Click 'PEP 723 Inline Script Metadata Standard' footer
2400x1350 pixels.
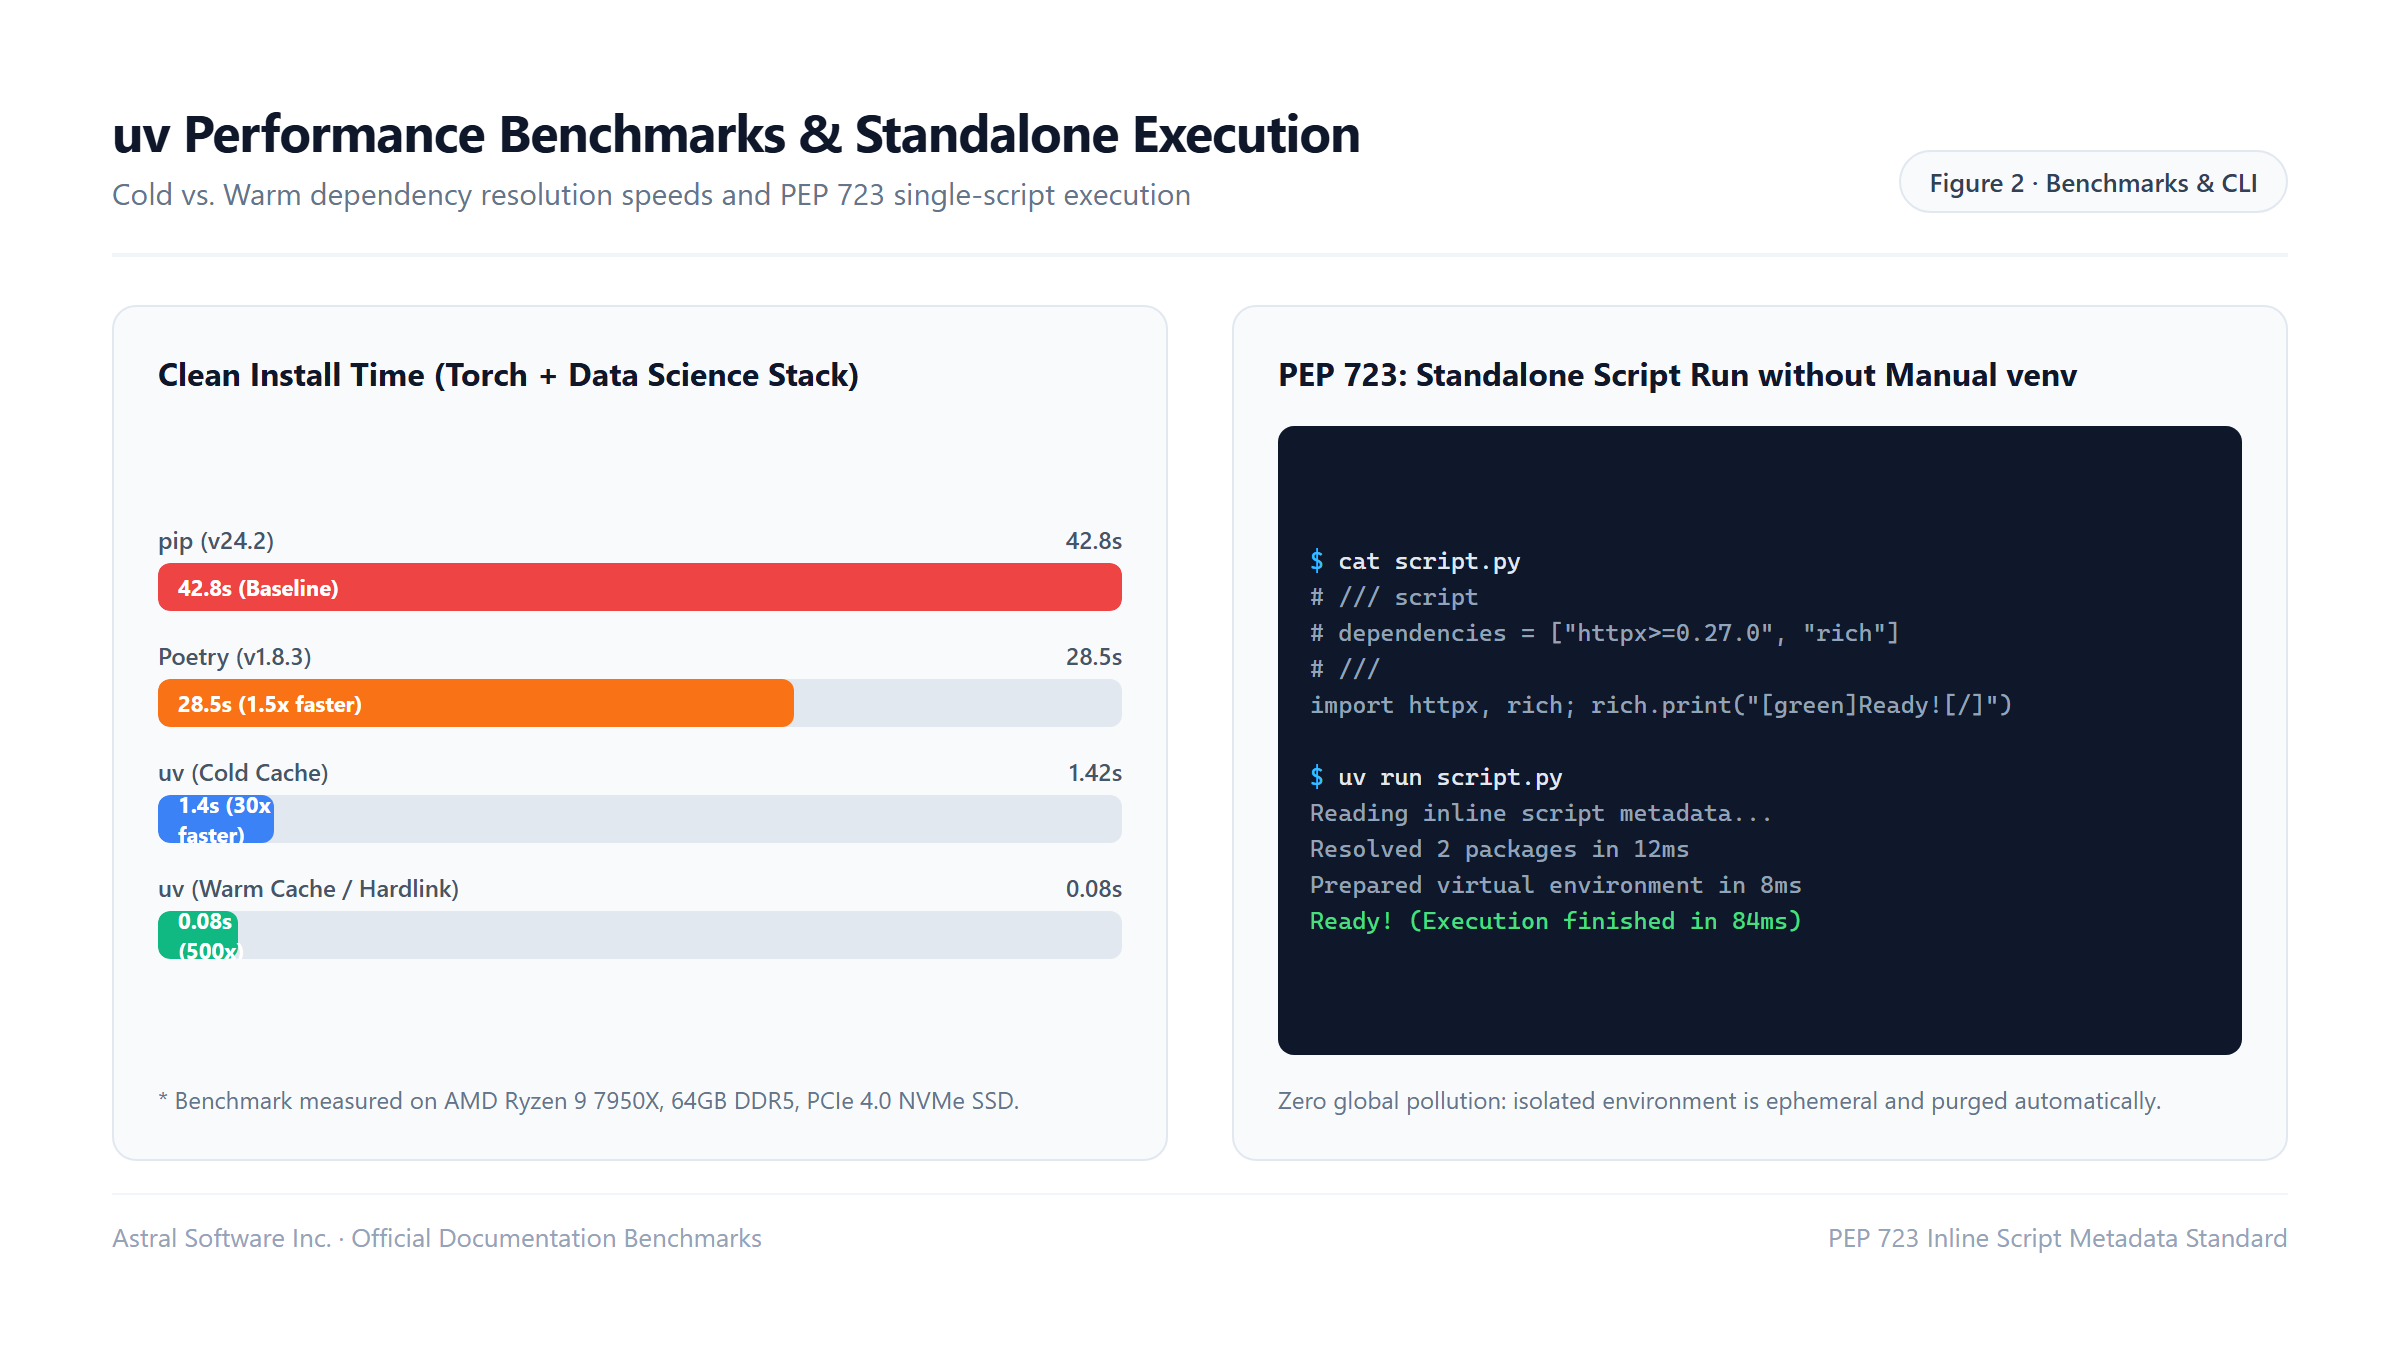coord(2057,1238)
